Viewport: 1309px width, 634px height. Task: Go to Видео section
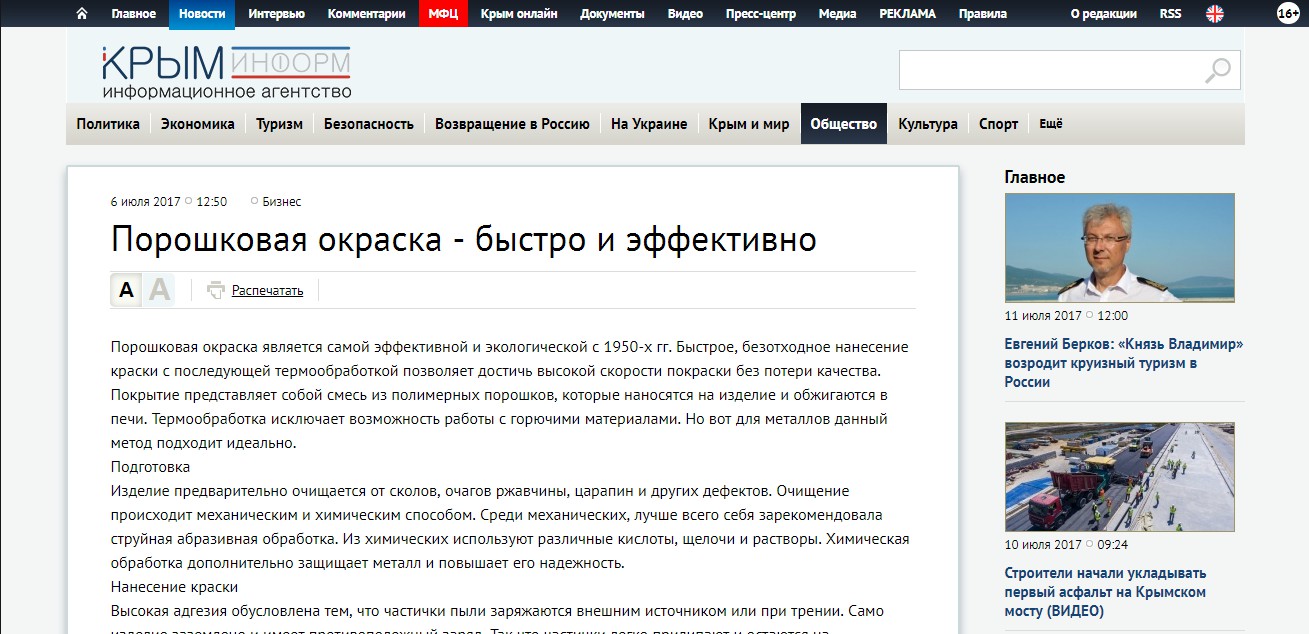pos(685,14)
